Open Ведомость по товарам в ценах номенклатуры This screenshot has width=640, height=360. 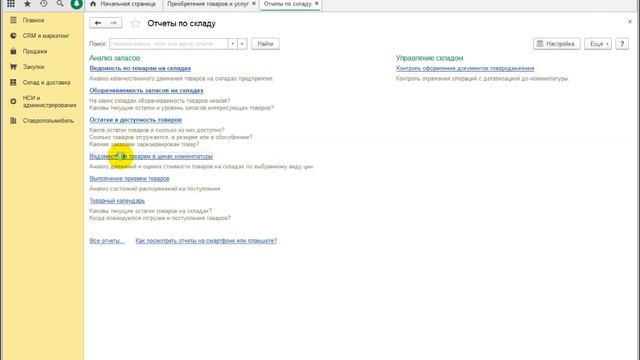click(151, 156)
